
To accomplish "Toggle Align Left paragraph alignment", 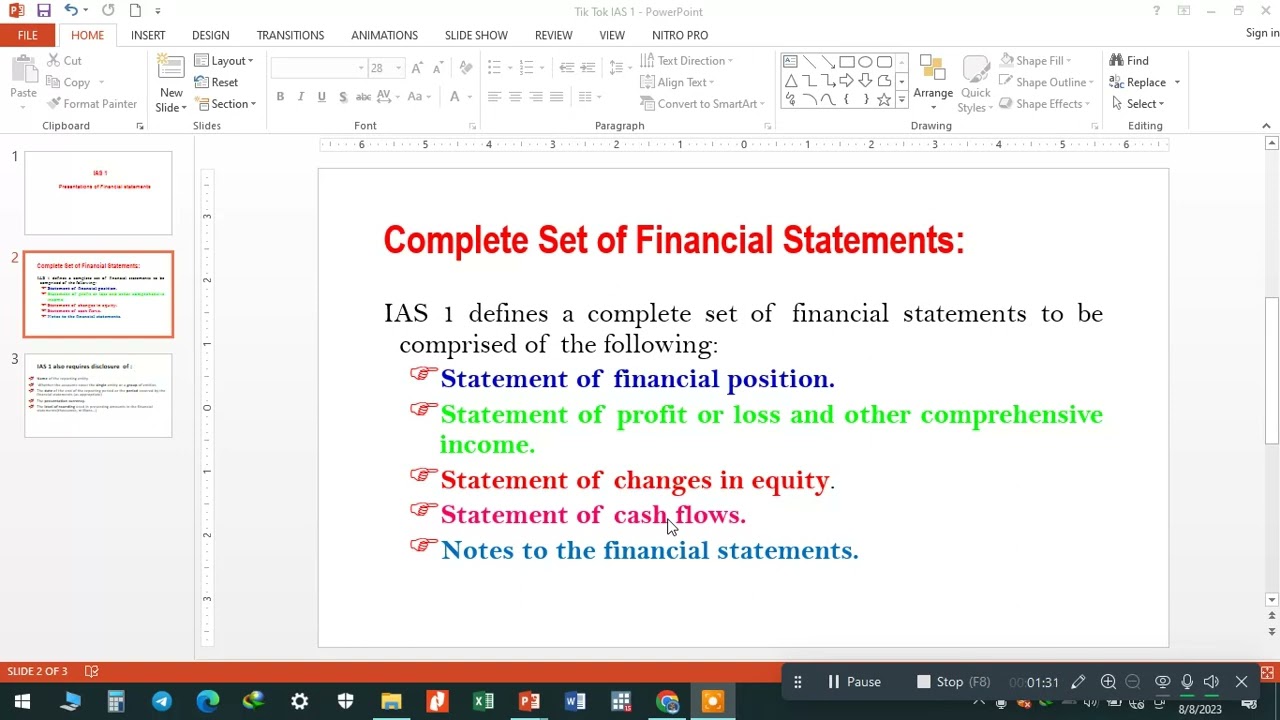I will tap(494, 97).
